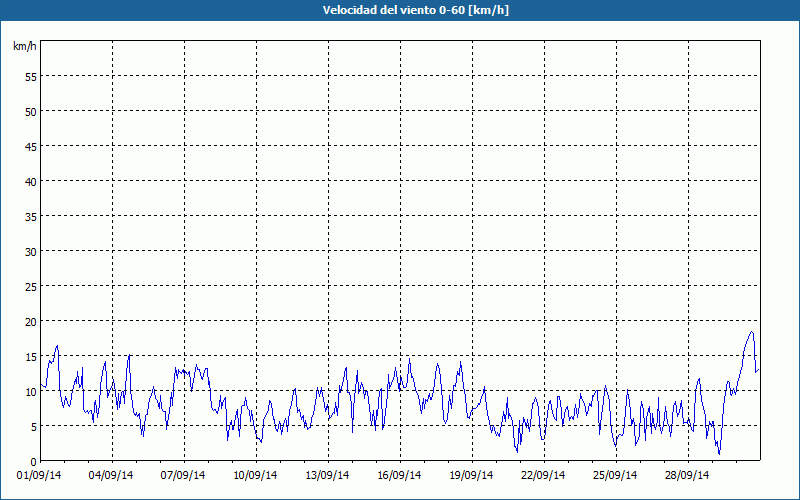Click the y-axis label '25'

point(31,287)
